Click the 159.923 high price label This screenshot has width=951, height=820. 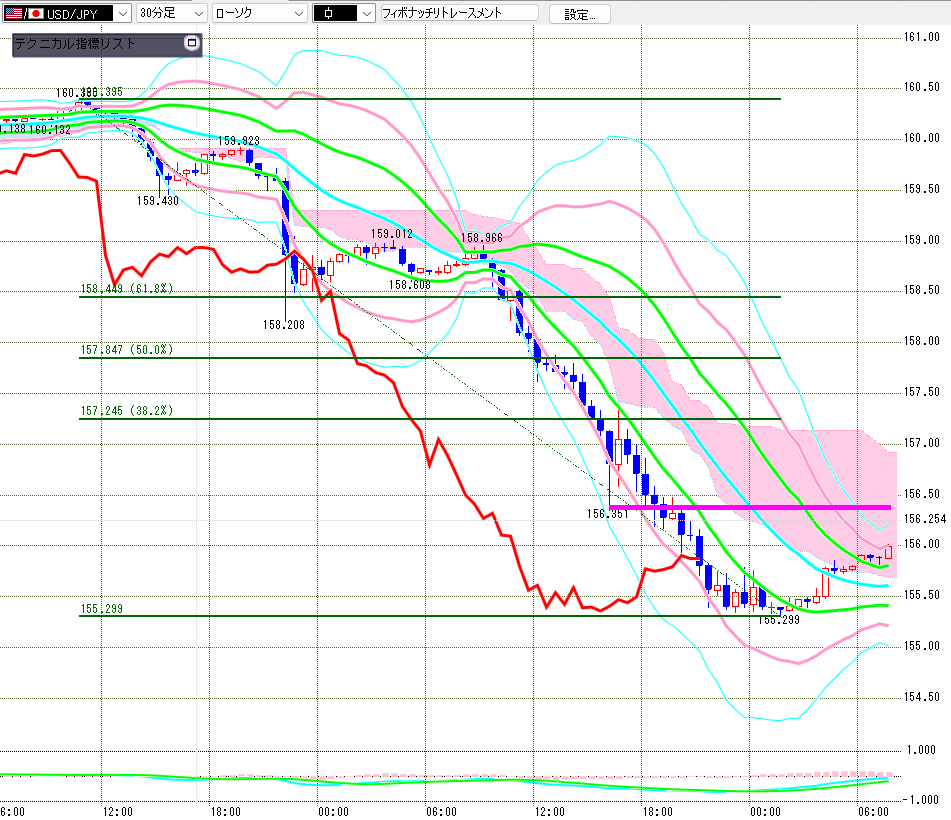click(x=238, y=141)
